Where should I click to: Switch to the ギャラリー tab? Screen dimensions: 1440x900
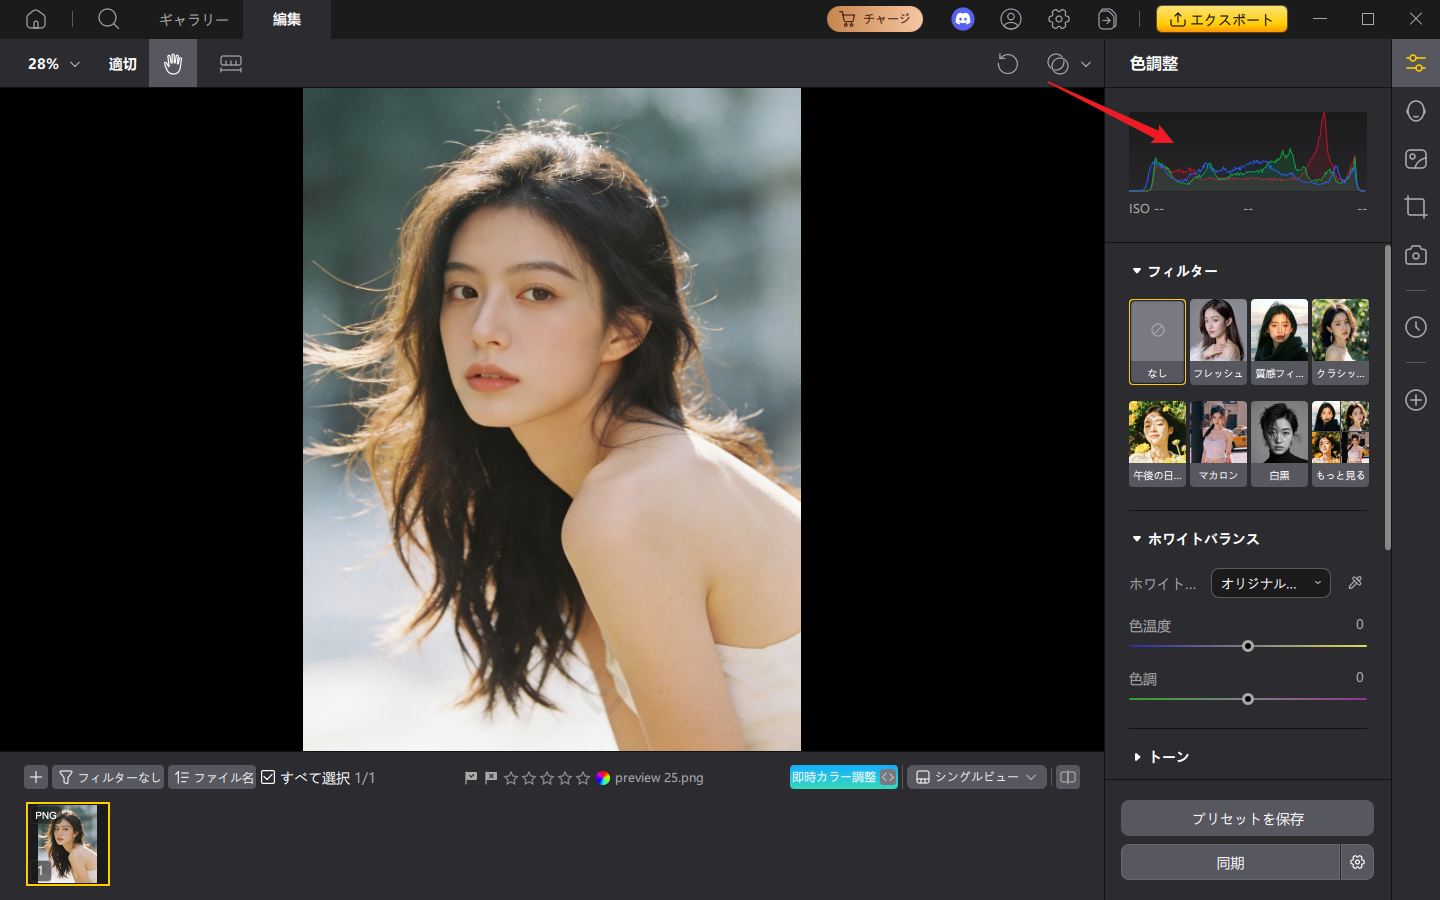click(193, 19)
